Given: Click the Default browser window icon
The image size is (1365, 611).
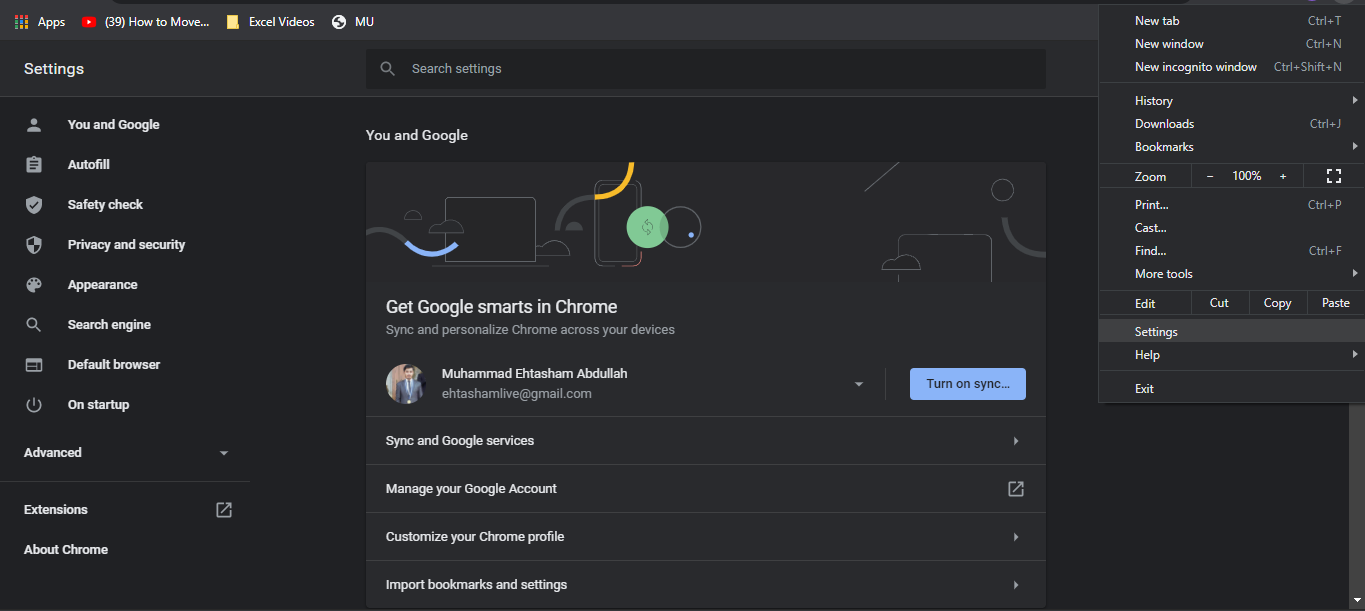Looking at the screenshot, I should pos(34,365).
